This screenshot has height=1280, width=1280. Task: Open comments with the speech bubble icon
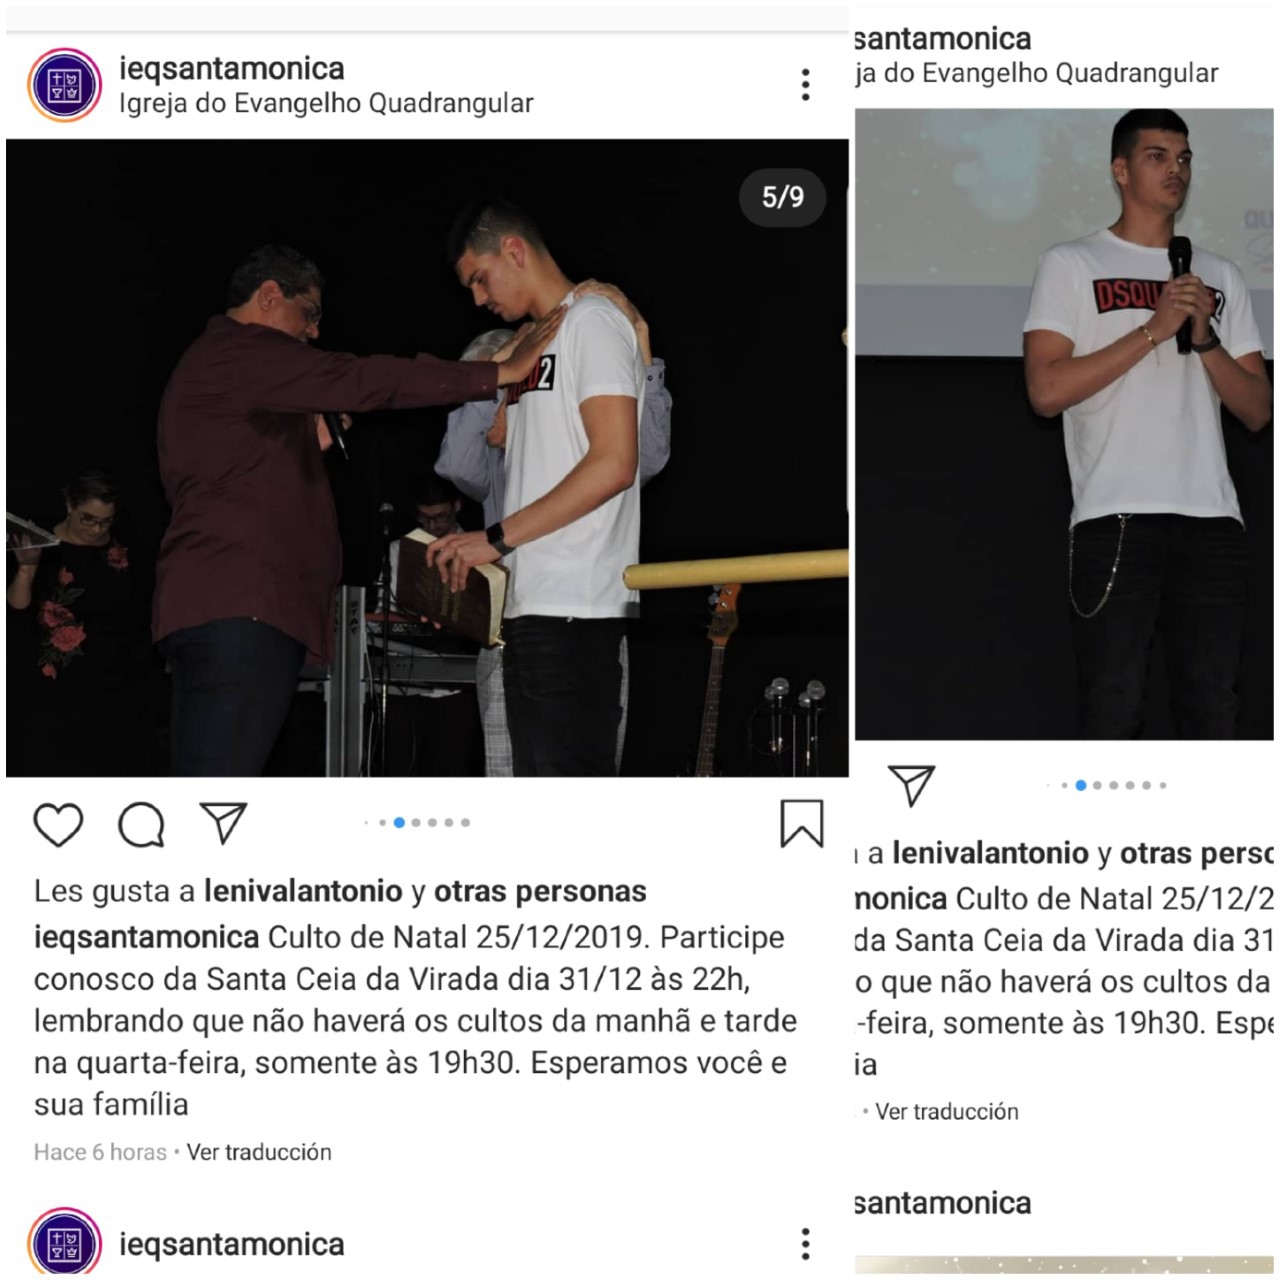pyautogui.click(x=141, y=825)
